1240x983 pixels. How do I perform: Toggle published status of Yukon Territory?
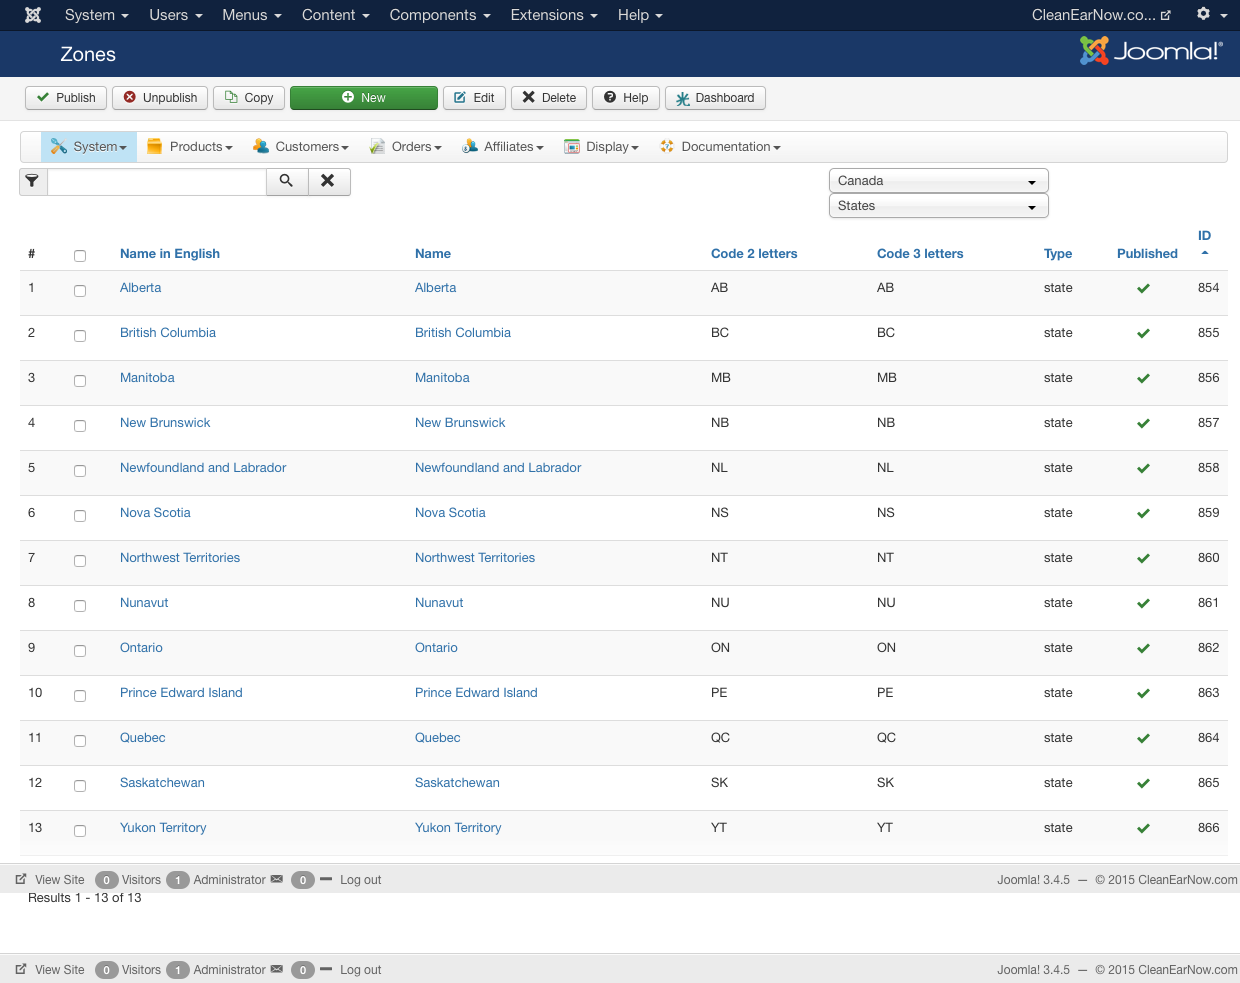pos(1143,828)
